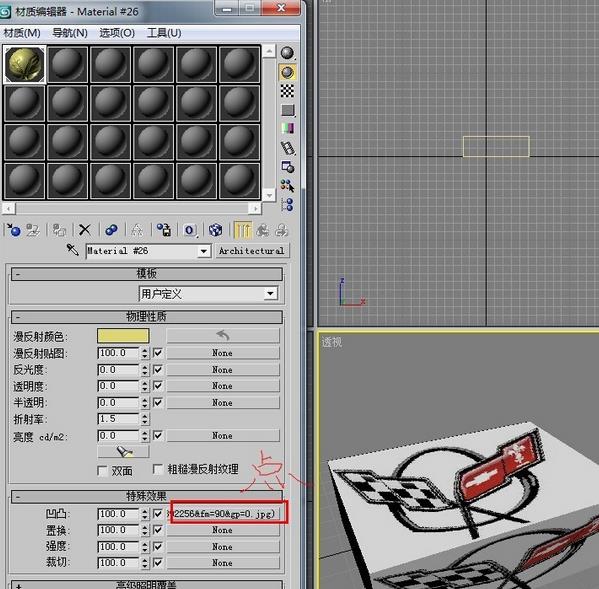Viewport: 599px width, 589px height.
Task: Toggle the 凹凸 map checkbox
Action: coord(158,514)
